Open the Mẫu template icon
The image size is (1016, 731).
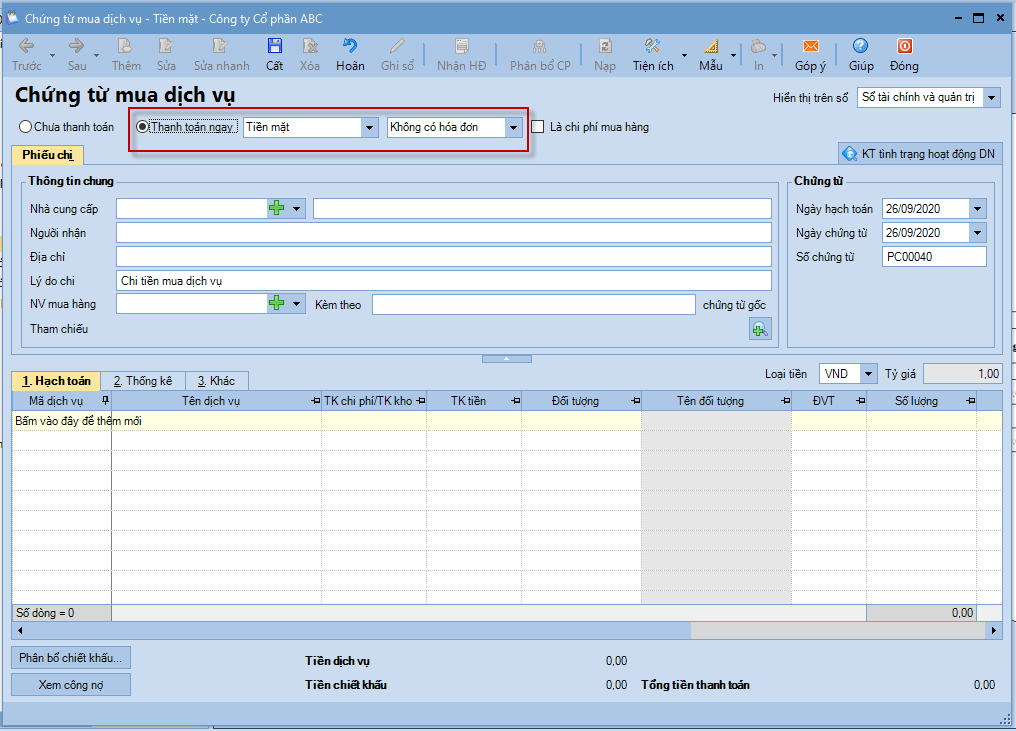711,46
